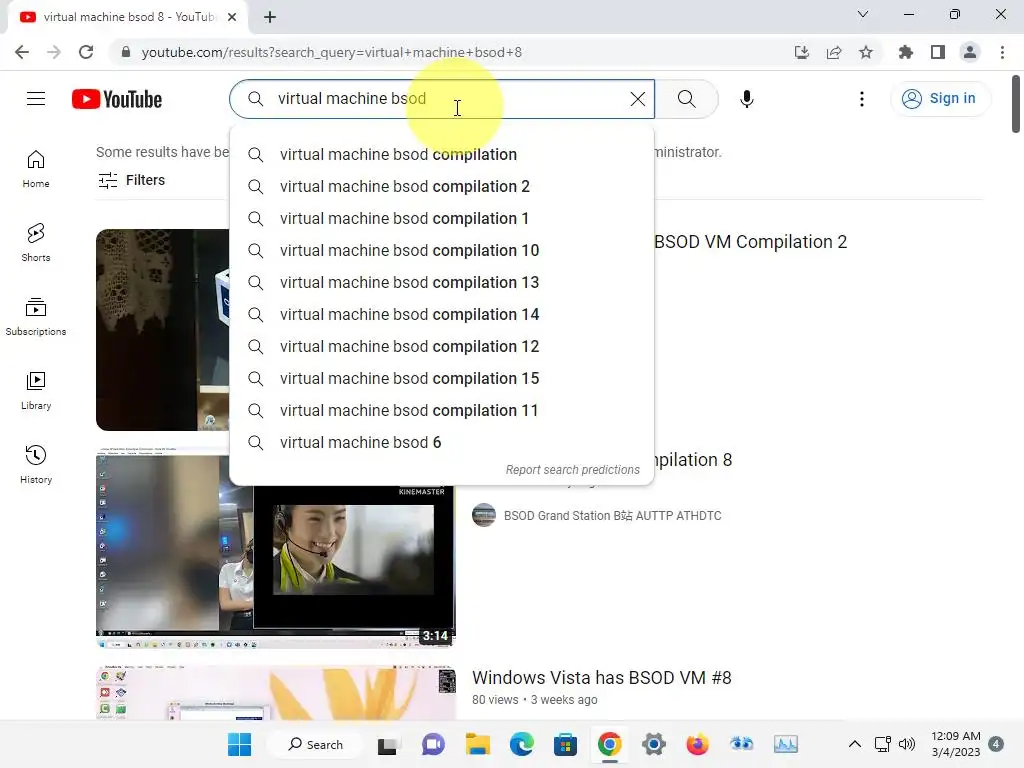Click the page vertical scrollbar

click(x=1016, y=104)
